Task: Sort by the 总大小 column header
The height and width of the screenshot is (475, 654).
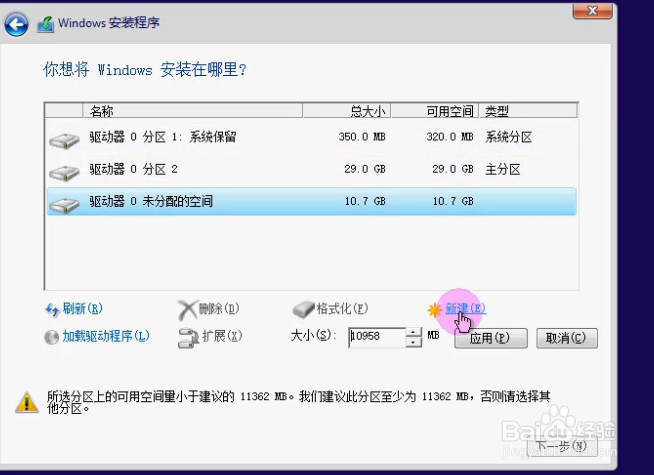Action: [347, 111]
